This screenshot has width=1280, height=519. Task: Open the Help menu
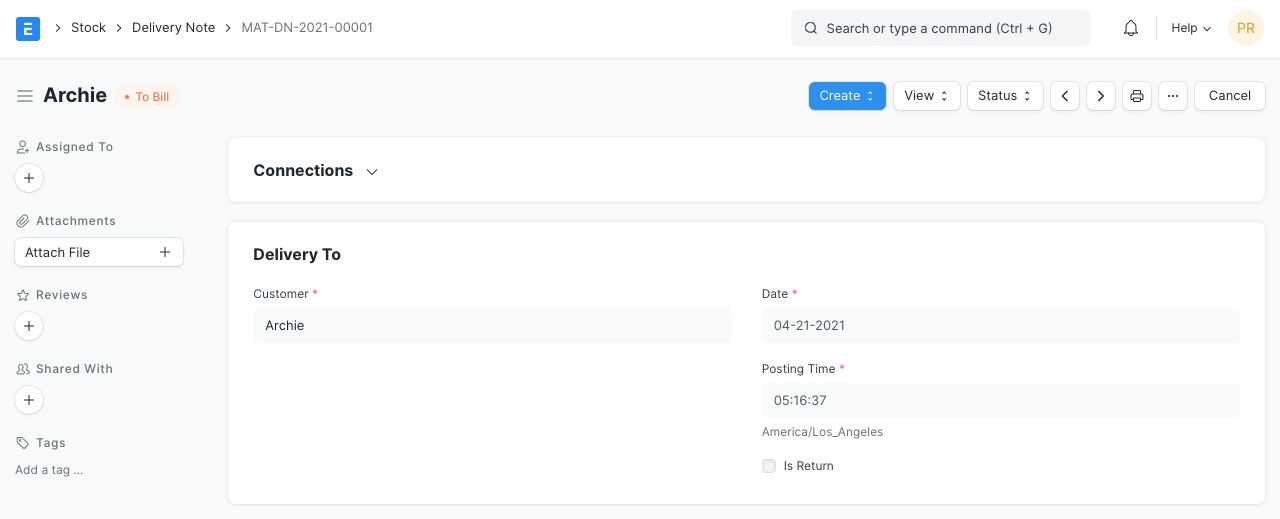(1191, 28)
